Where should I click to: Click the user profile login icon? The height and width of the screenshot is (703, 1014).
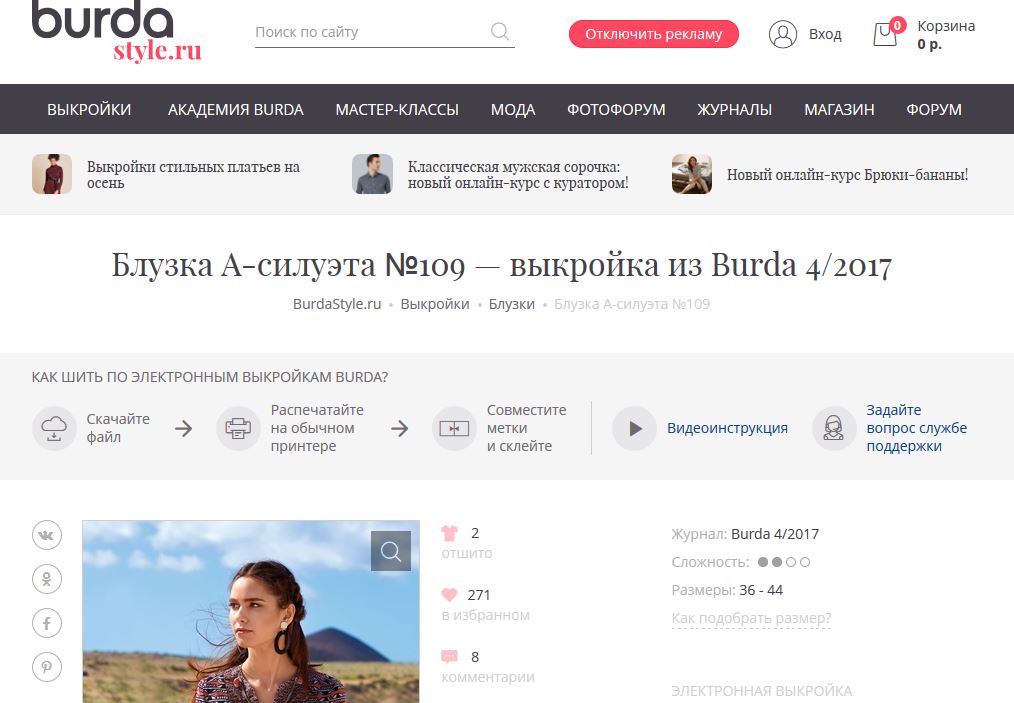782,34
